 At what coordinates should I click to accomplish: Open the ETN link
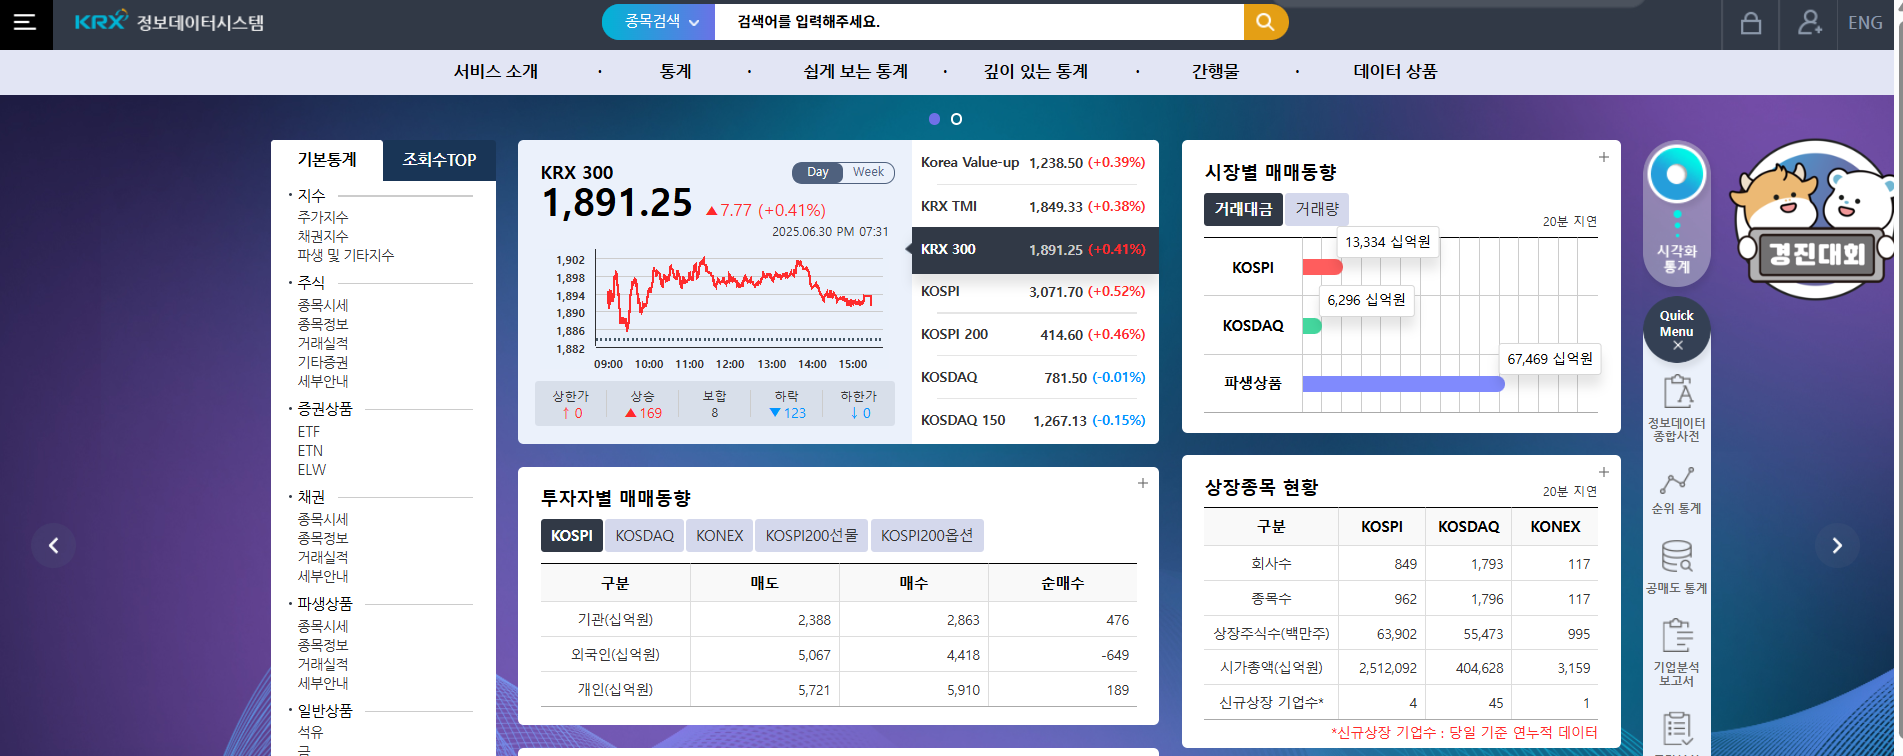click(310, 451)
